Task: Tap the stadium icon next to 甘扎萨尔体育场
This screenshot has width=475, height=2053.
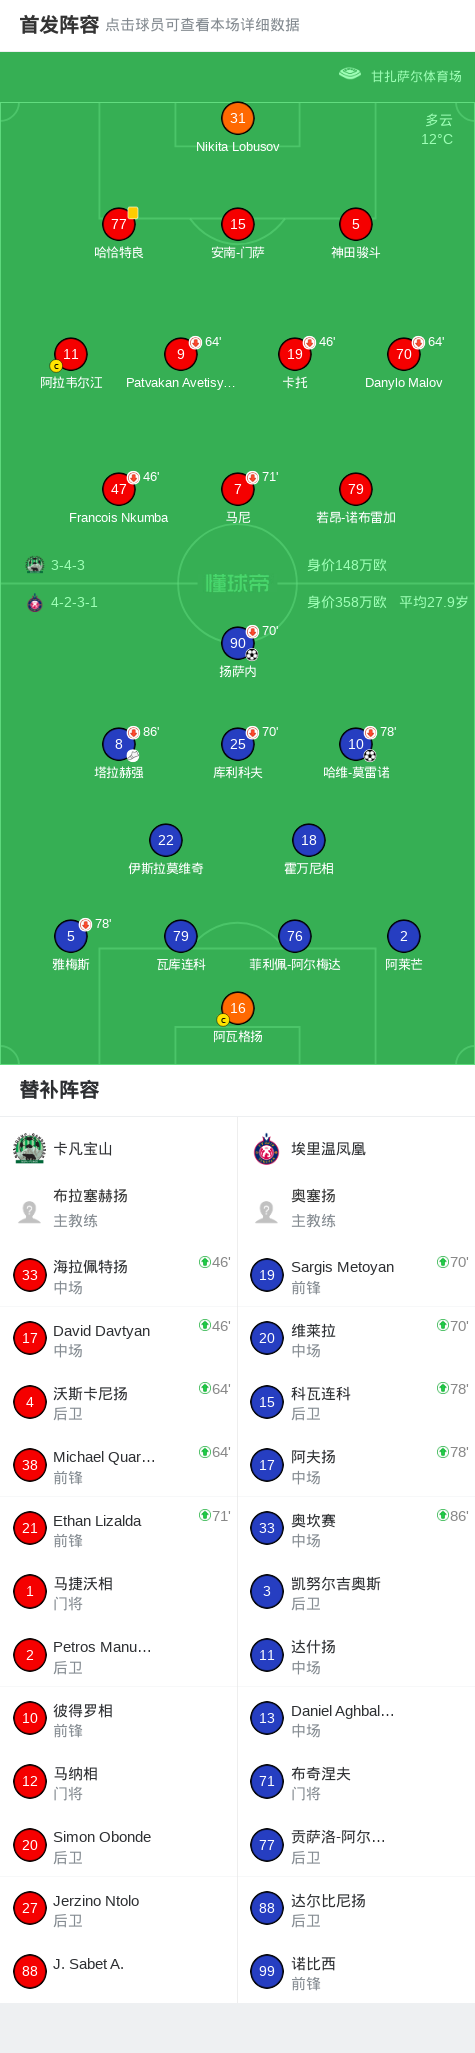Action: pos(350,74)
